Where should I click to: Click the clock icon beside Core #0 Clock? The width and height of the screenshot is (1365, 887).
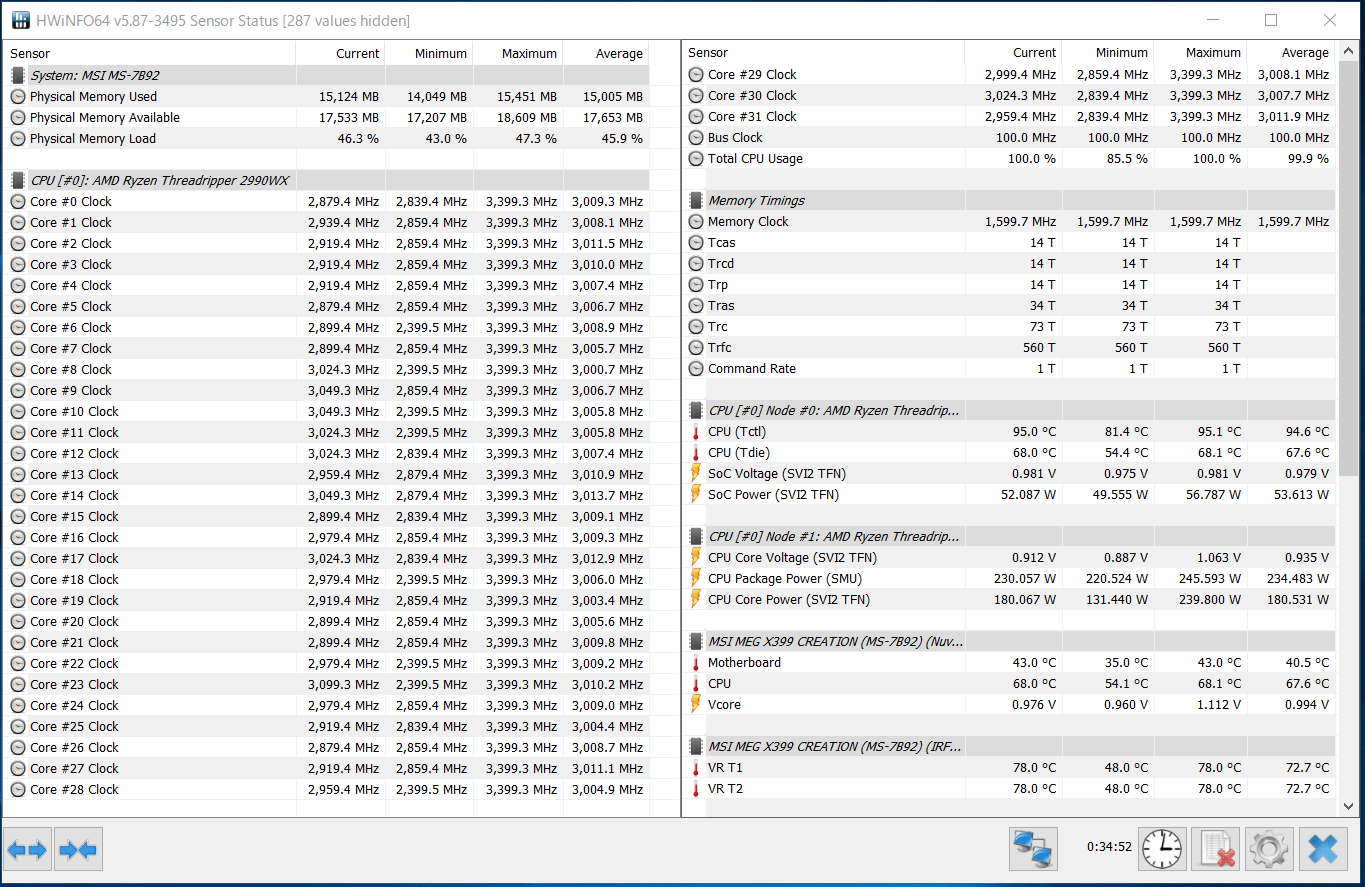coord(18,202)
